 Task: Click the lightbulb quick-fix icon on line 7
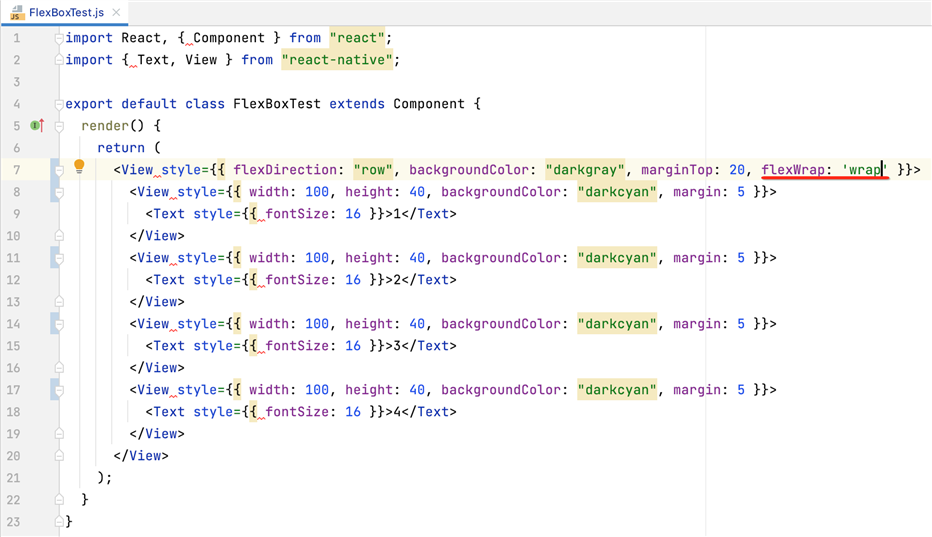pyautogui.click(x=79, y=167)
